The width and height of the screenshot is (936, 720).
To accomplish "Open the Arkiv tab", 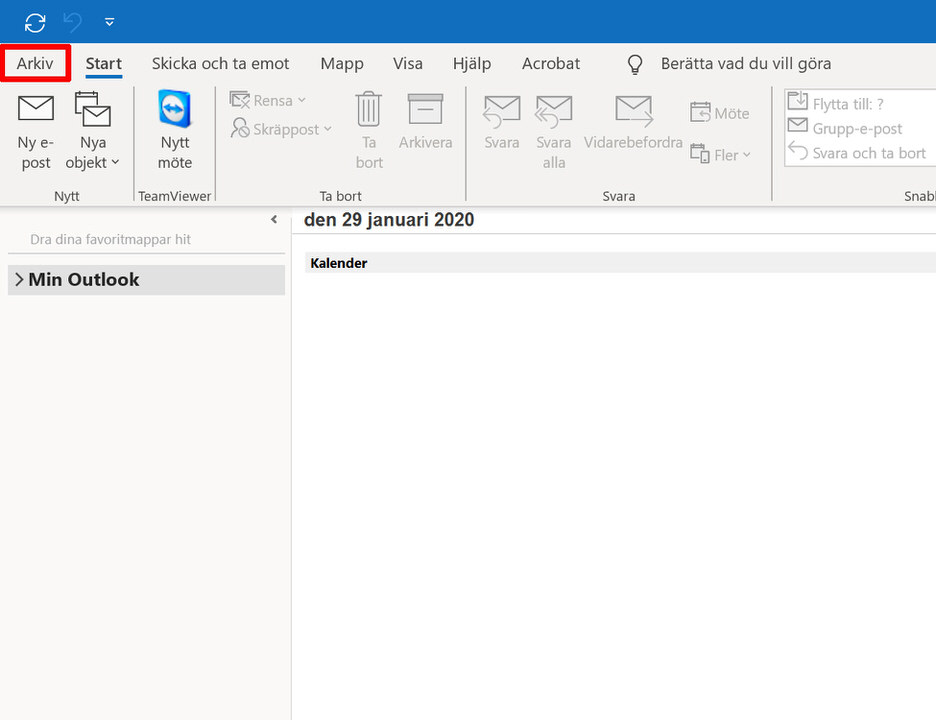I will (x=35, y=63).
